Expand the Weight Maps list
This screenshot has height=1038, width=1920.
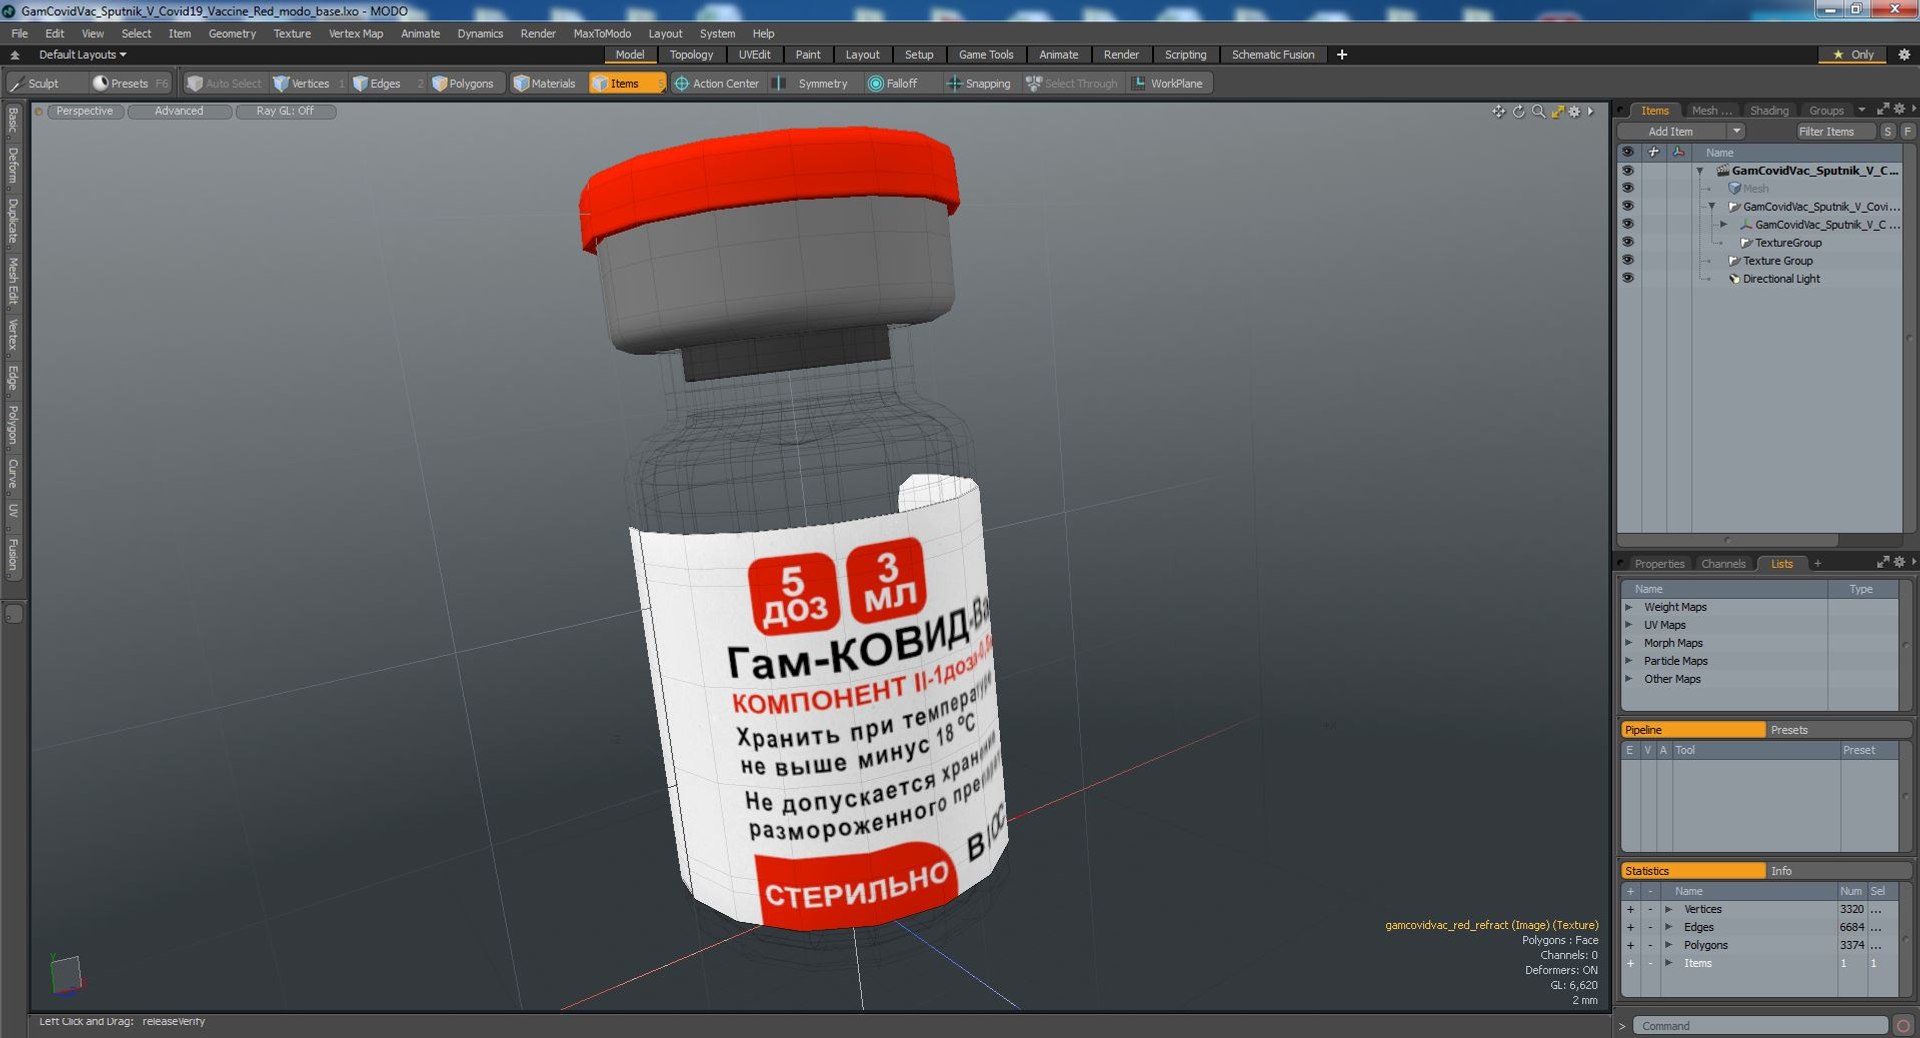coord(1628,607)
